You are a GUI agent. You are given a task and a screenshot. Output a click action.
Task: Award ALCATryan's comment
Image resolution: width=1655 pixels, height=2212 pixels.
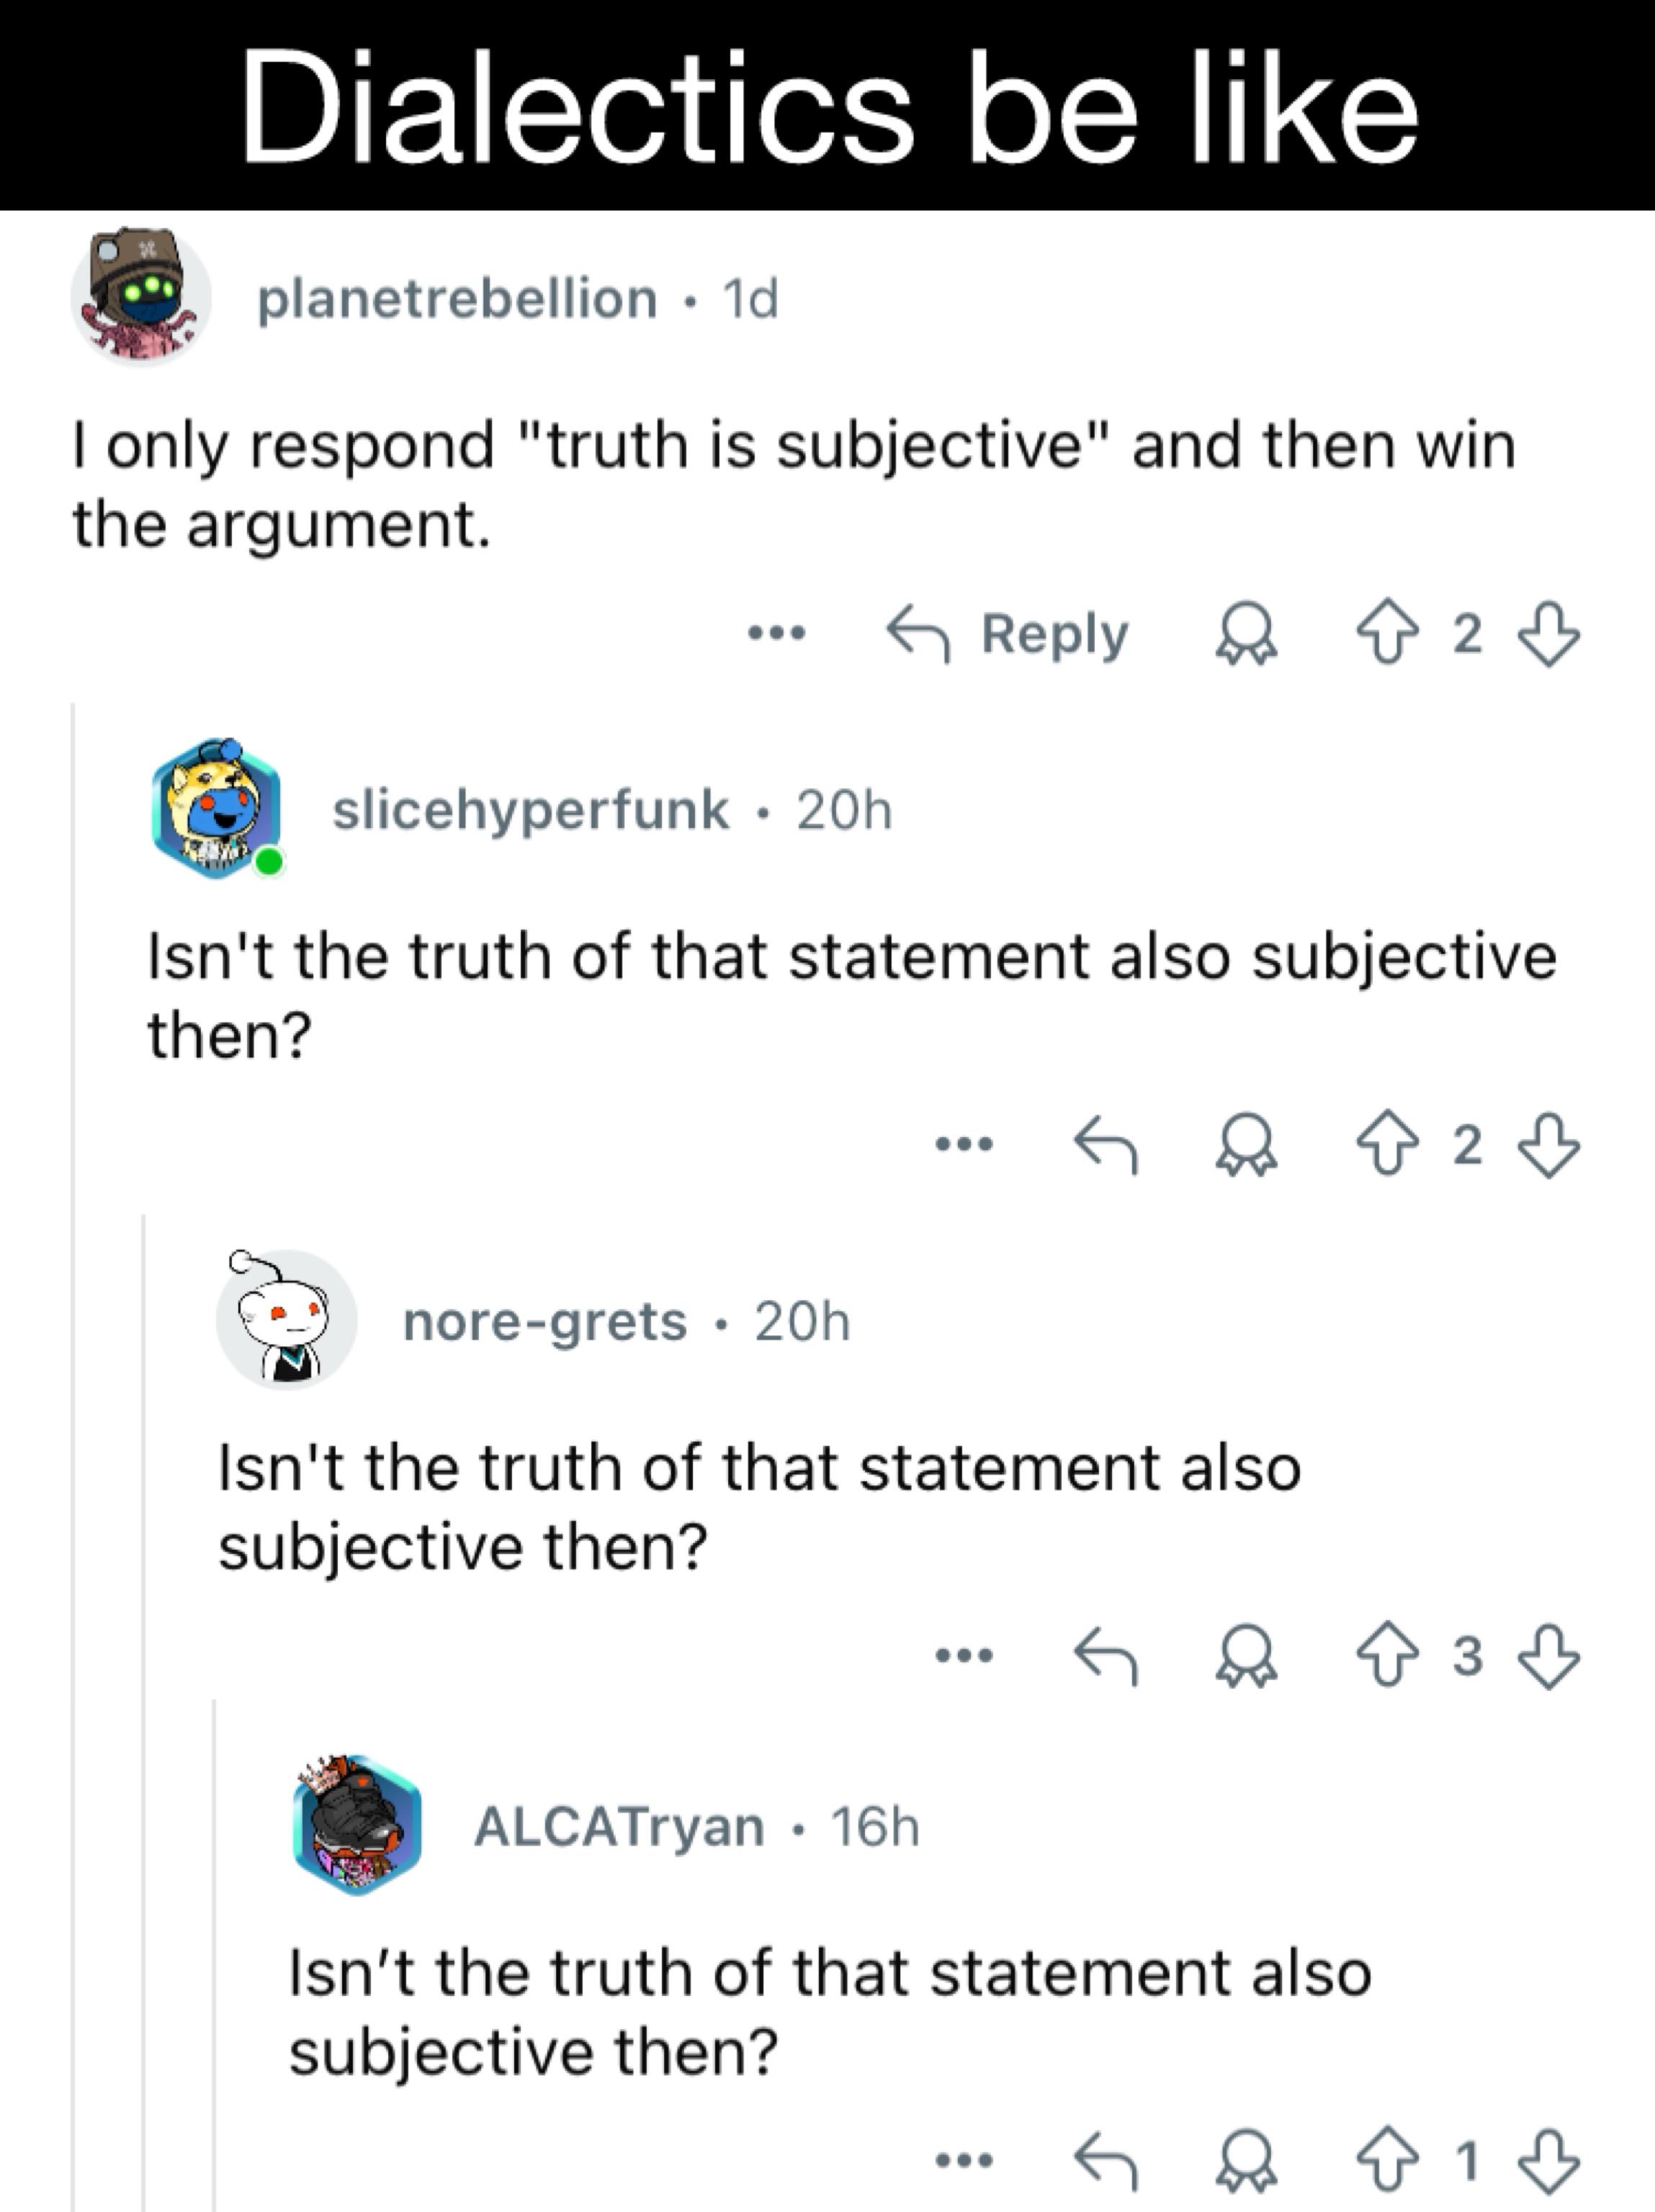[x=1246, y=2162]
